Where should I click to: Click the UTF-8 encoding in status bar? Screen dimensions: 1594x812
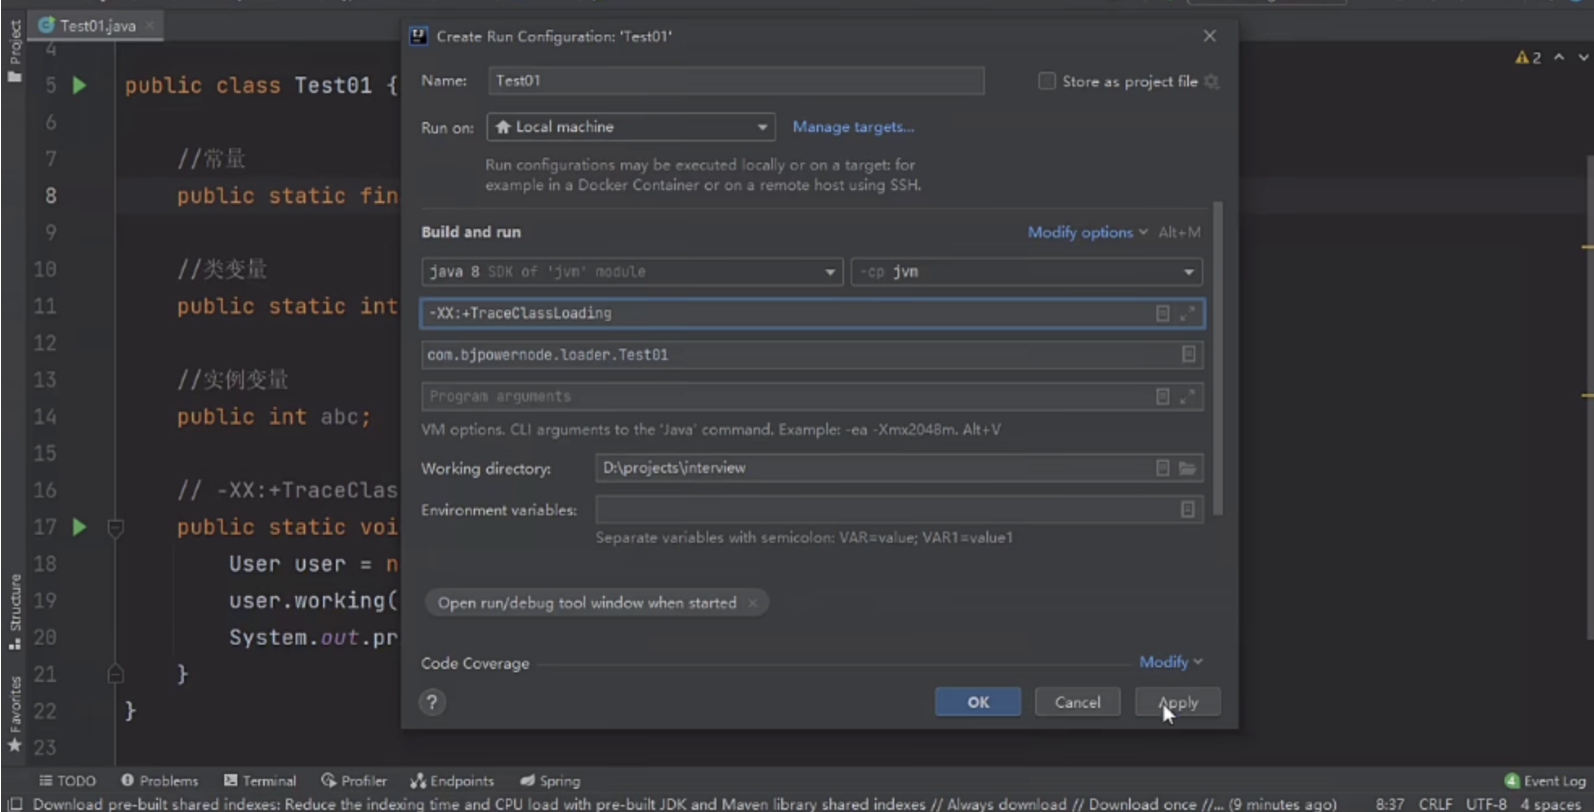(x=1486, y=804)
